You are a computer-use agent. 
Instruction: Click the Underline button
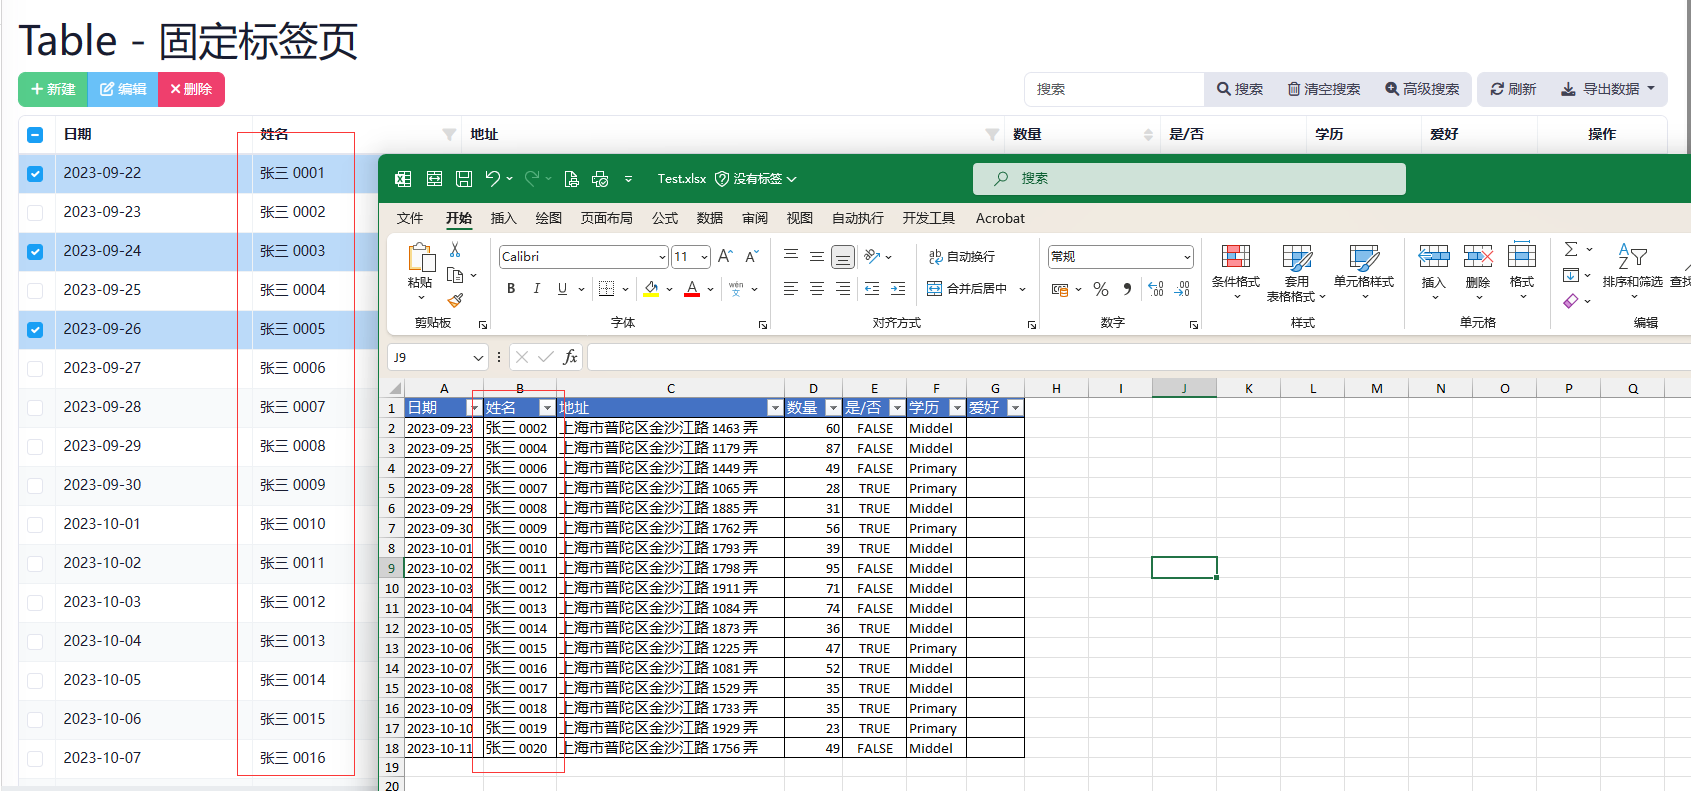562,289
